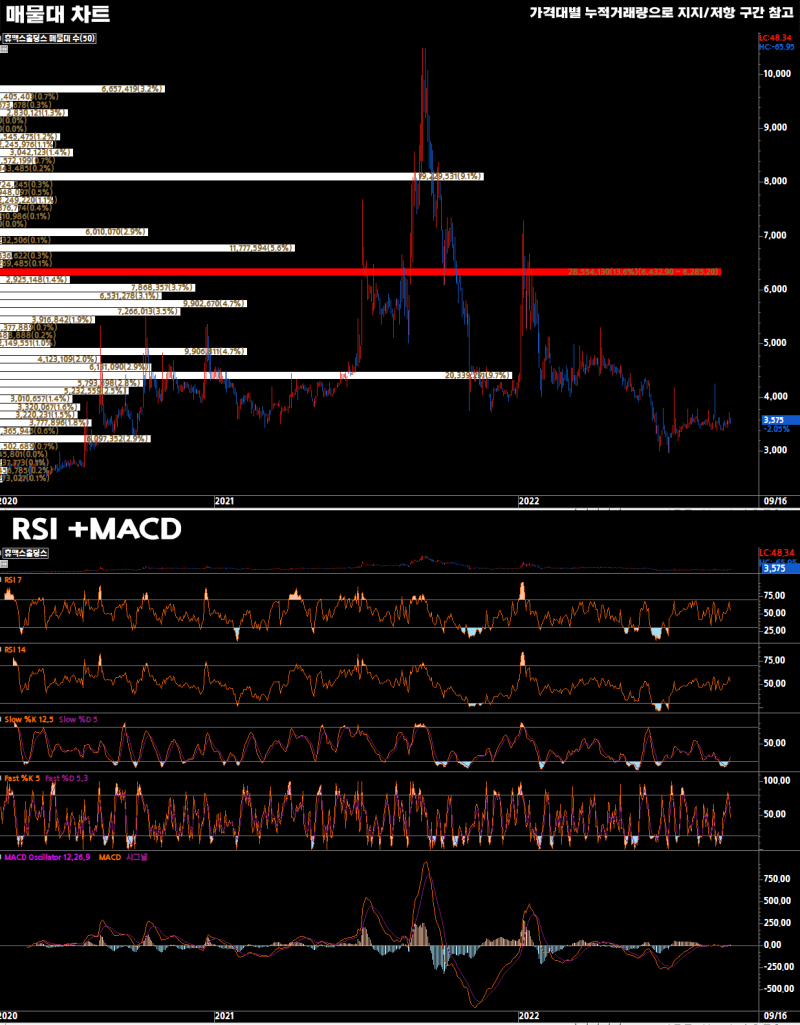Click the 2021 date label in the RSI+MACD chart
This screenshot has height=1025, width=800.
pyautogui.click(x=224, y=1016)
